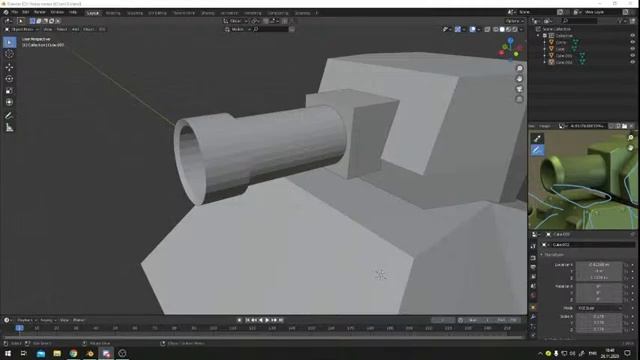
Task: Select the Scale tool
Action: [x=9, y=91]
